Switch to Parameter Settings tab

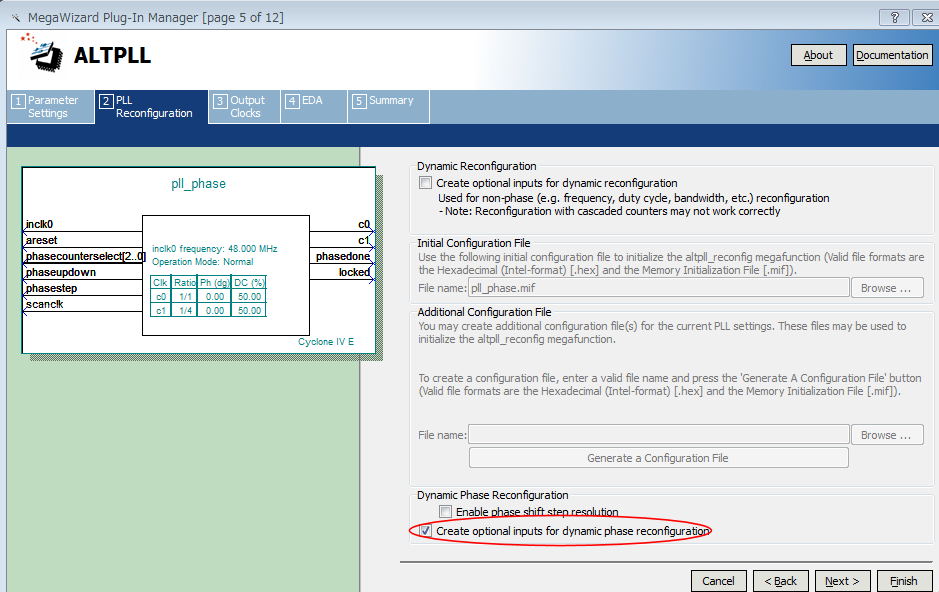coord(51,107)
